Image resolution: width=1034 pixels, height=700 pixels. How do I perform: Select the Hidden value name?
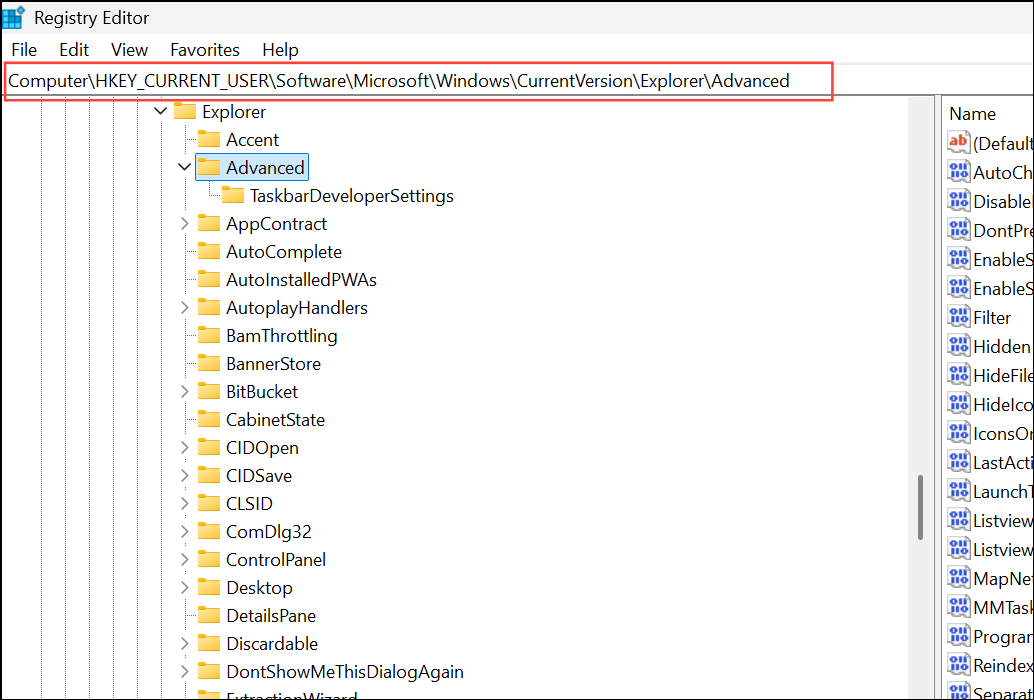coord(1002,347)
